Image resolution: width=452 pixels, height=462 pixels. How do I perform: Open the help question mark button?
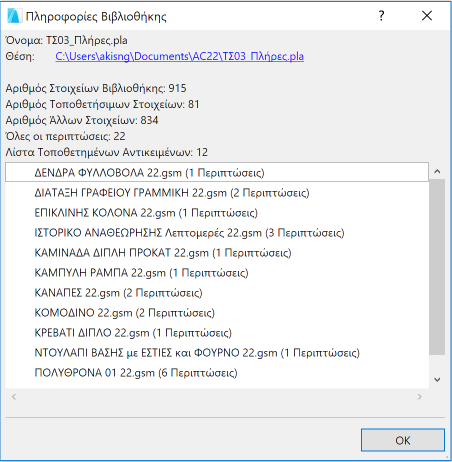382,16
